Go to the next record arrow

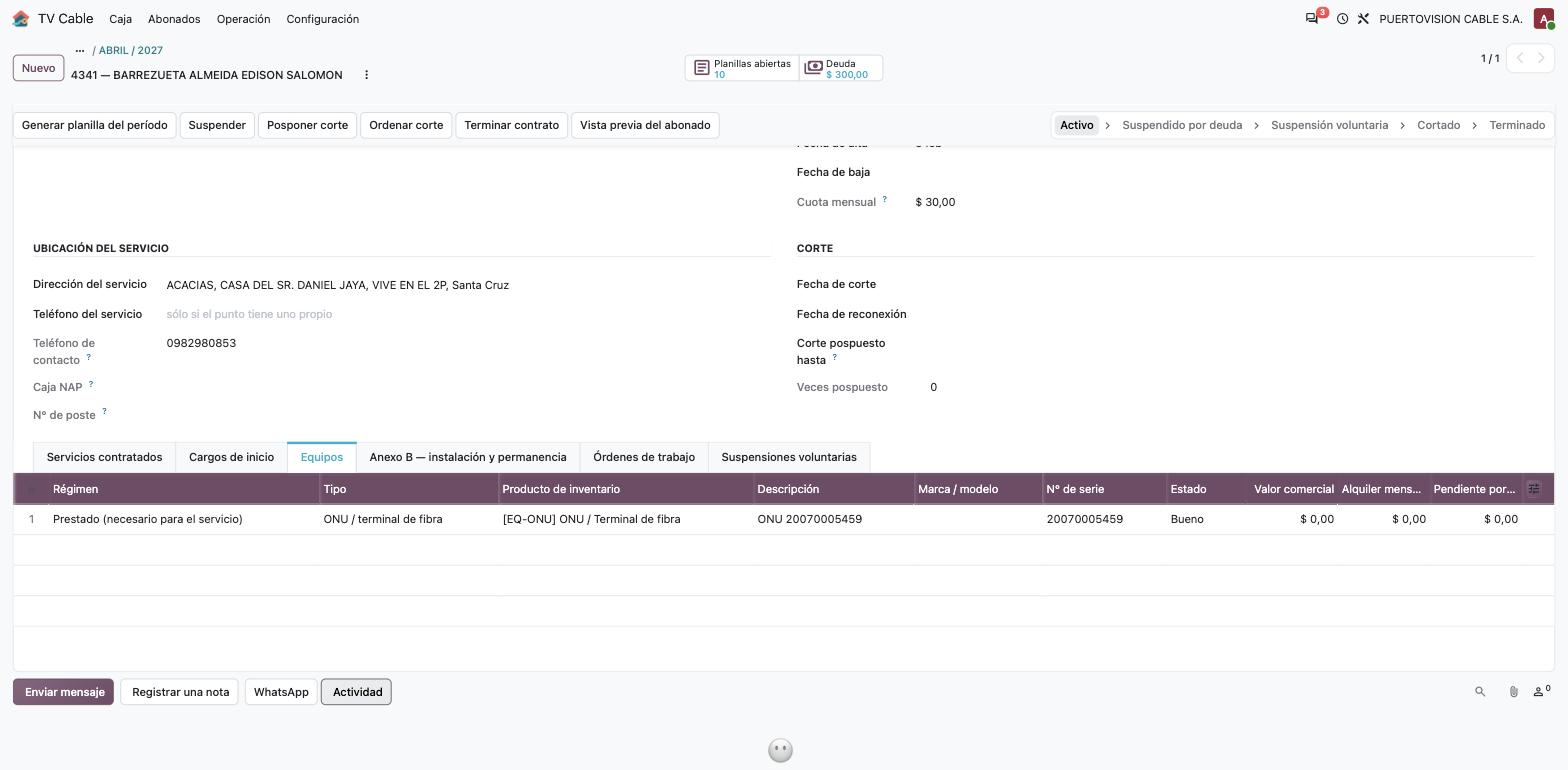click(x=1541, y=58)
